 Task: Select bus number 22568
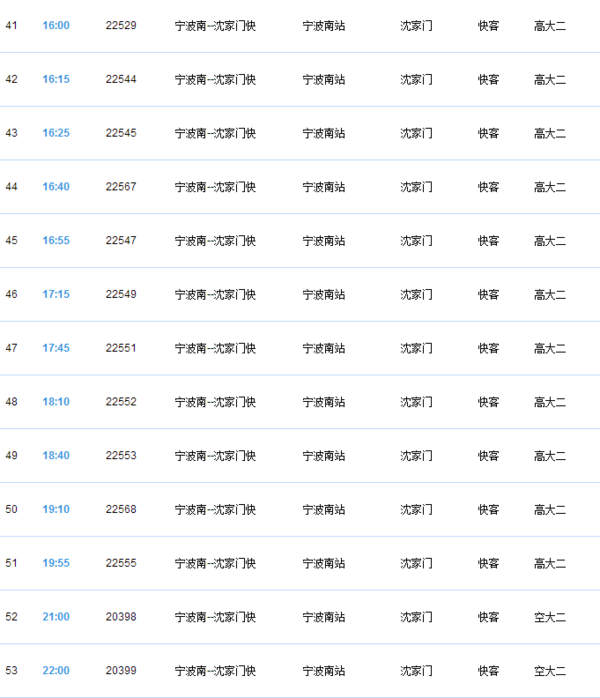[121, 509]
